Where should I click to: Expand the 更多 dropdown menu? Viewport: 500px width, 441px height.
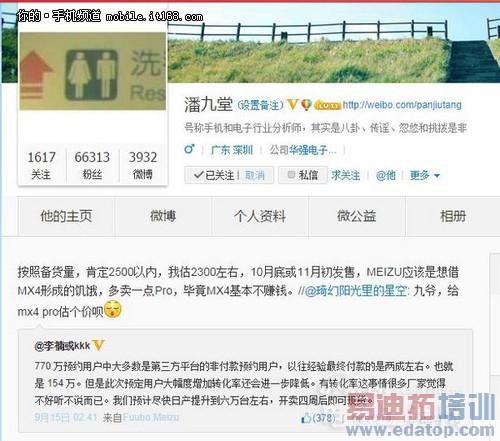pos(425,175)
